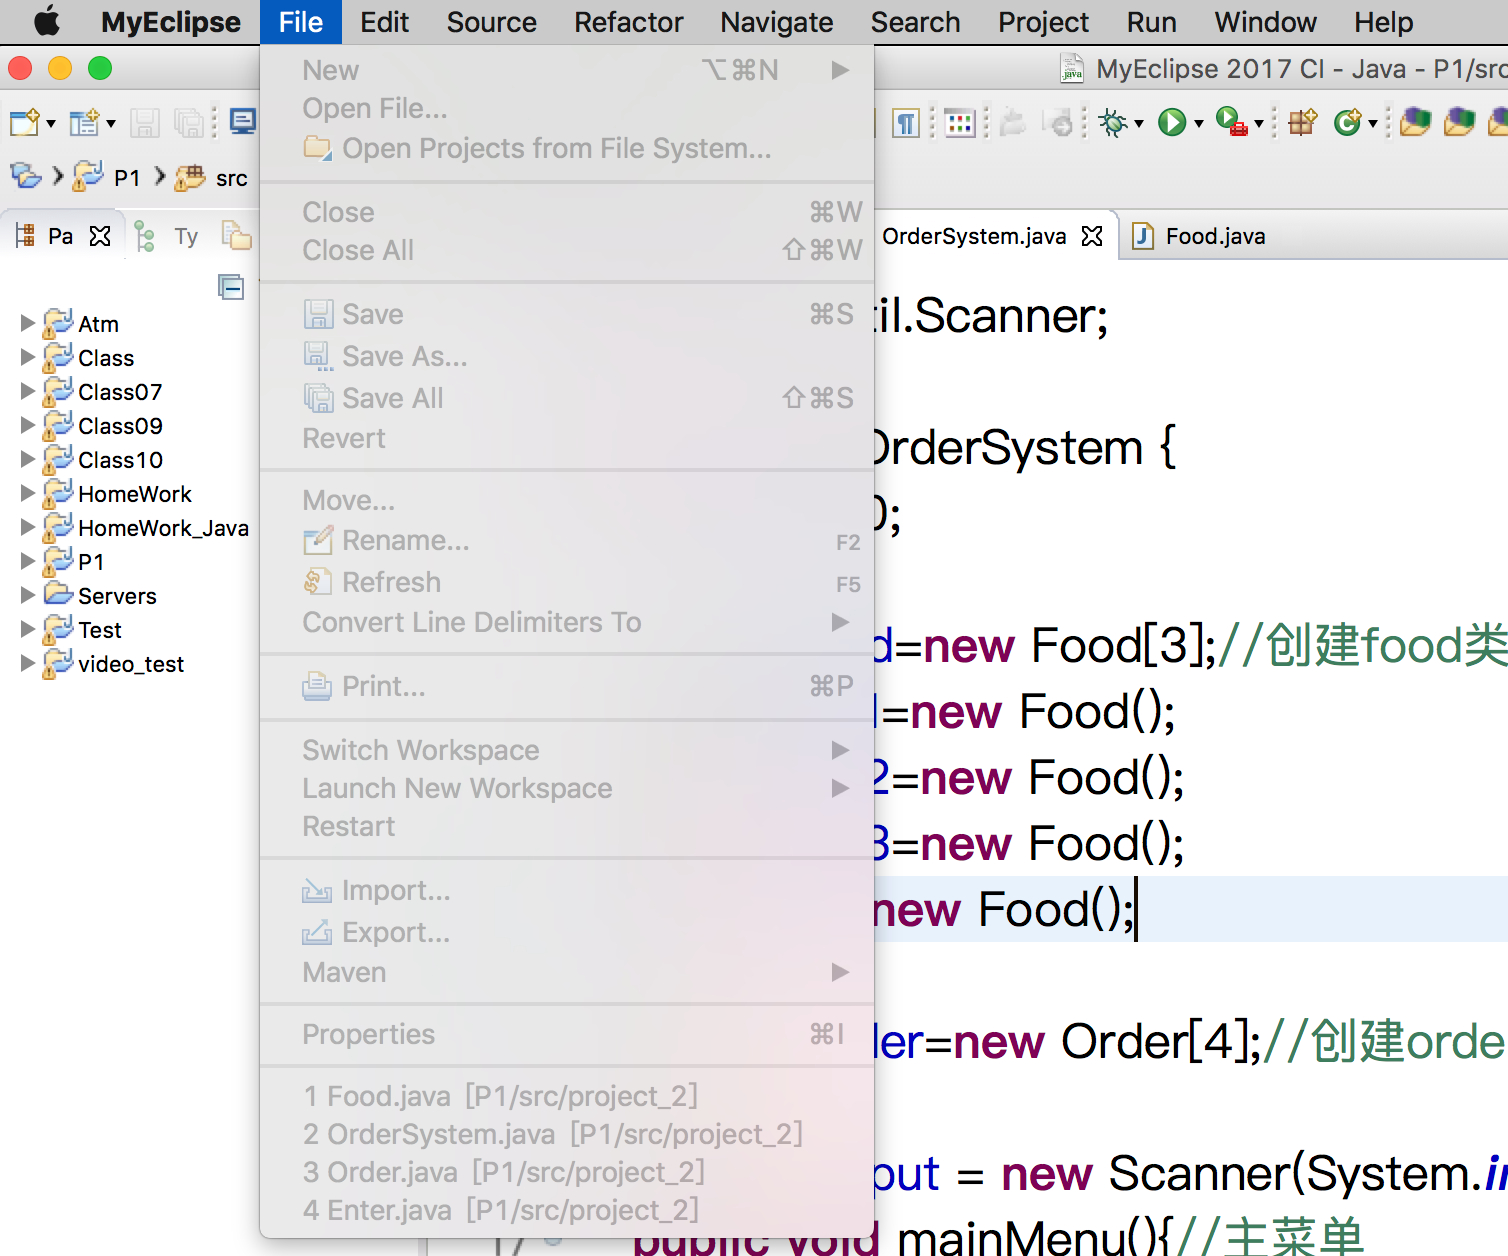Click the Save All toolbar icon
Viewport: 1508px width, 1256px height.
pos(188,123)
